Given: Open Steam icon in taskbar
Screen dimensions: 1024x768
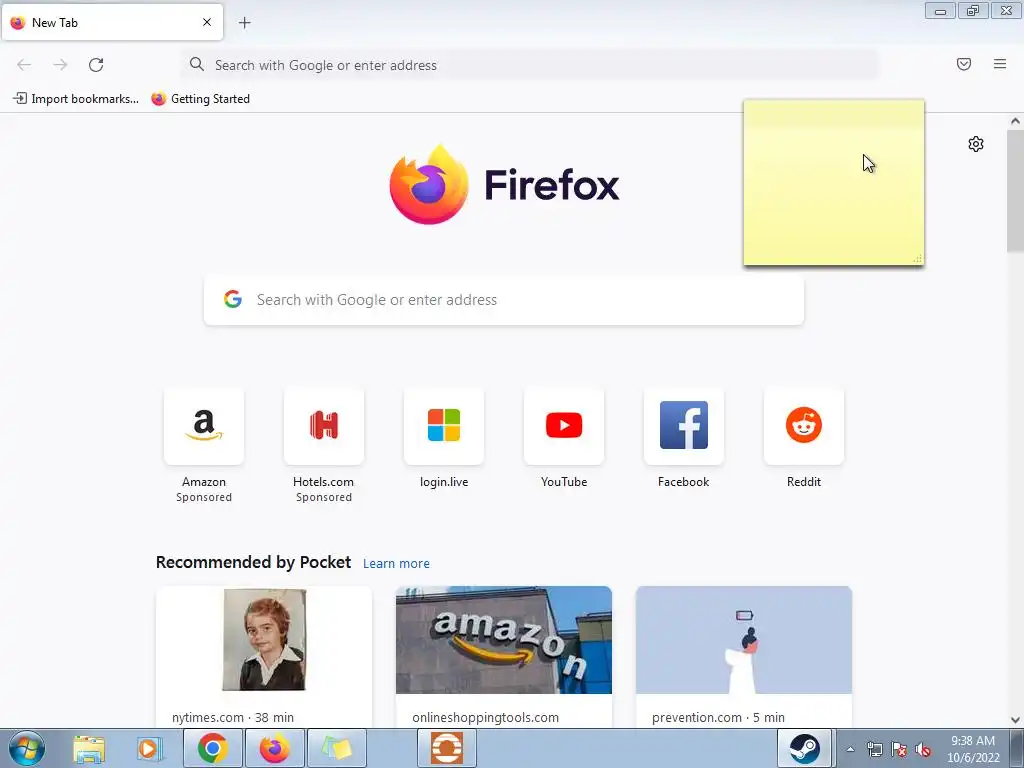Looking at the screenshot, I should 804,748.
